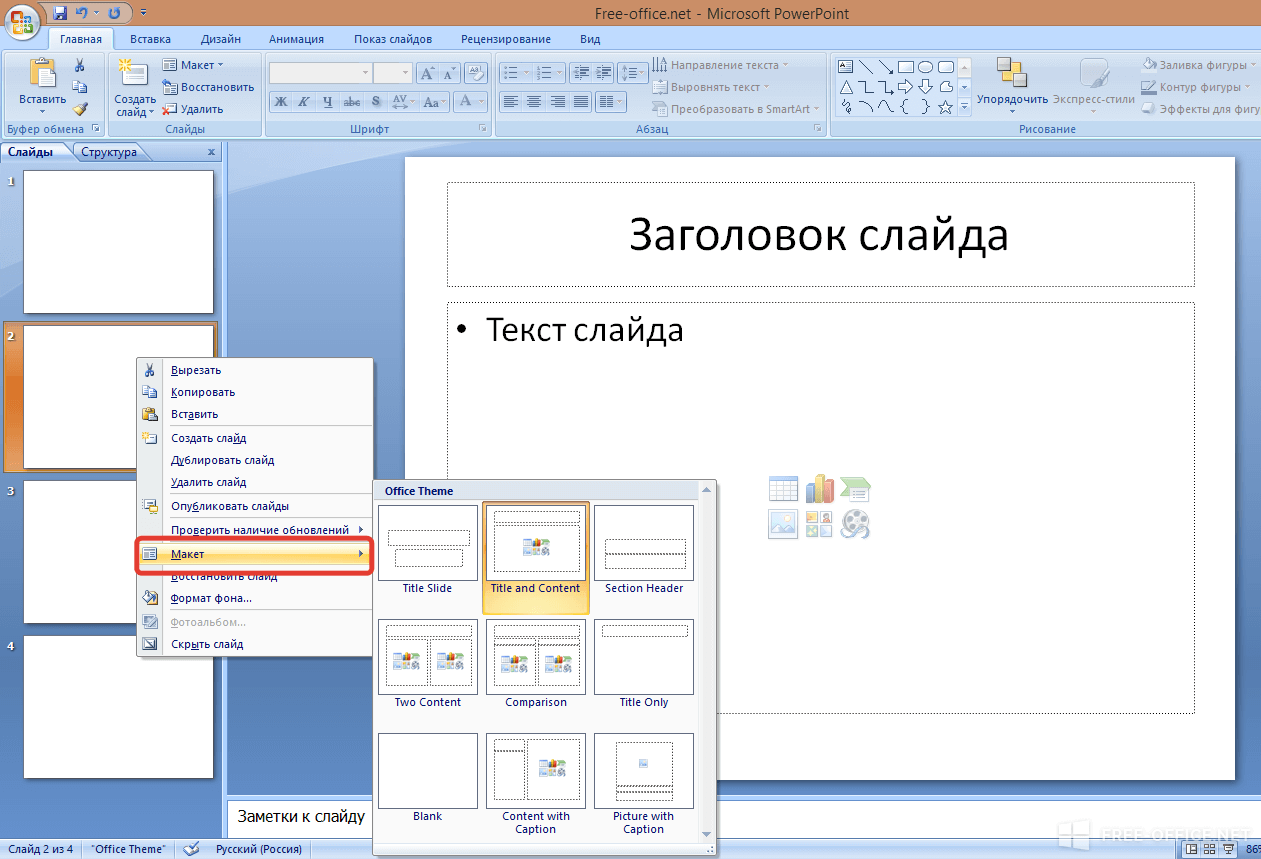The image size is (1261, 859).
Task: Clear all formatting with eraser icon
Action: [x=477, y=73]
